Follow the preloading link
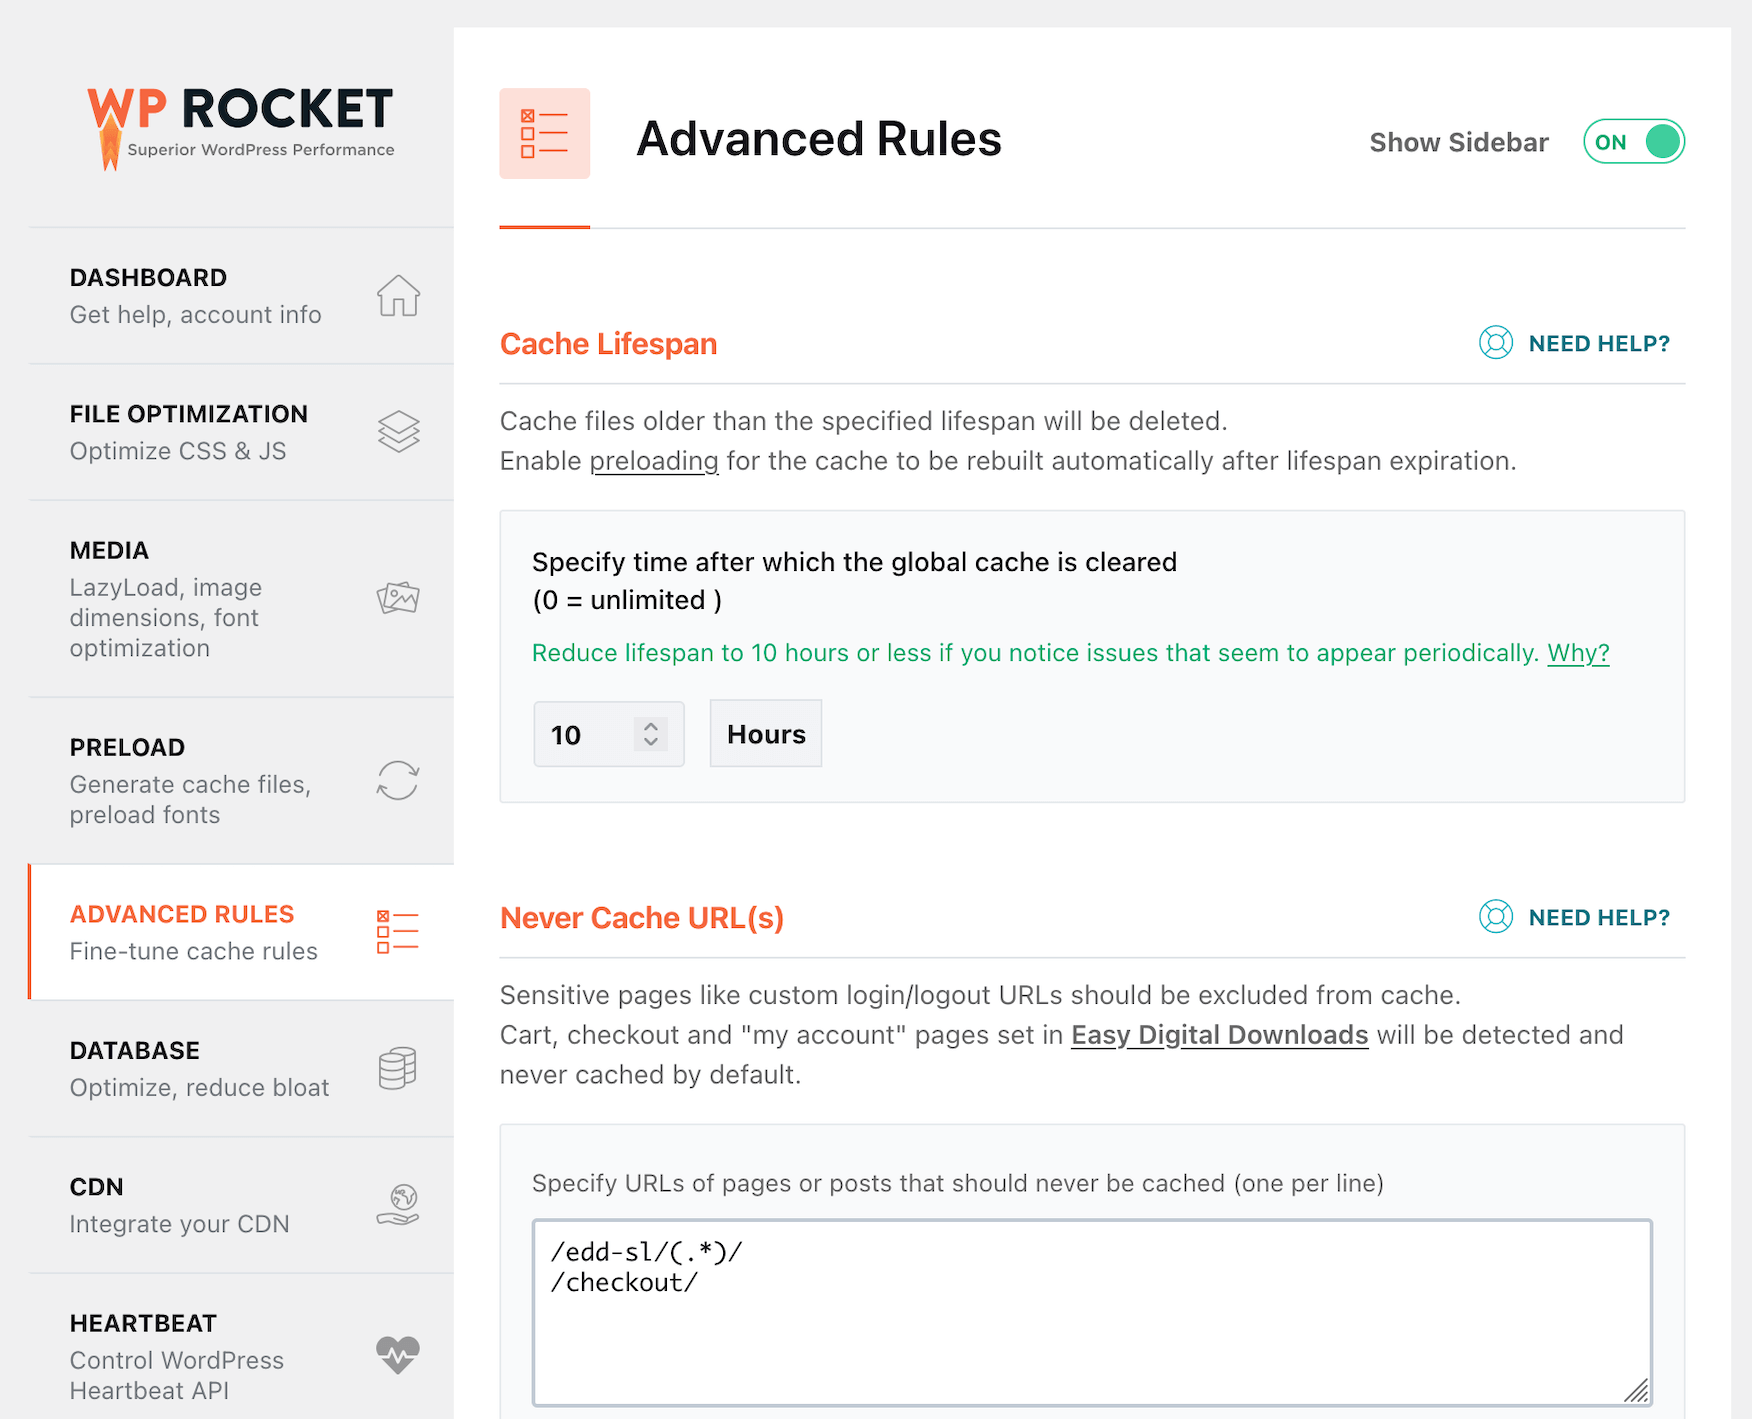The height and width of the screenshot is (1419, 1752). tap(654, 461)
